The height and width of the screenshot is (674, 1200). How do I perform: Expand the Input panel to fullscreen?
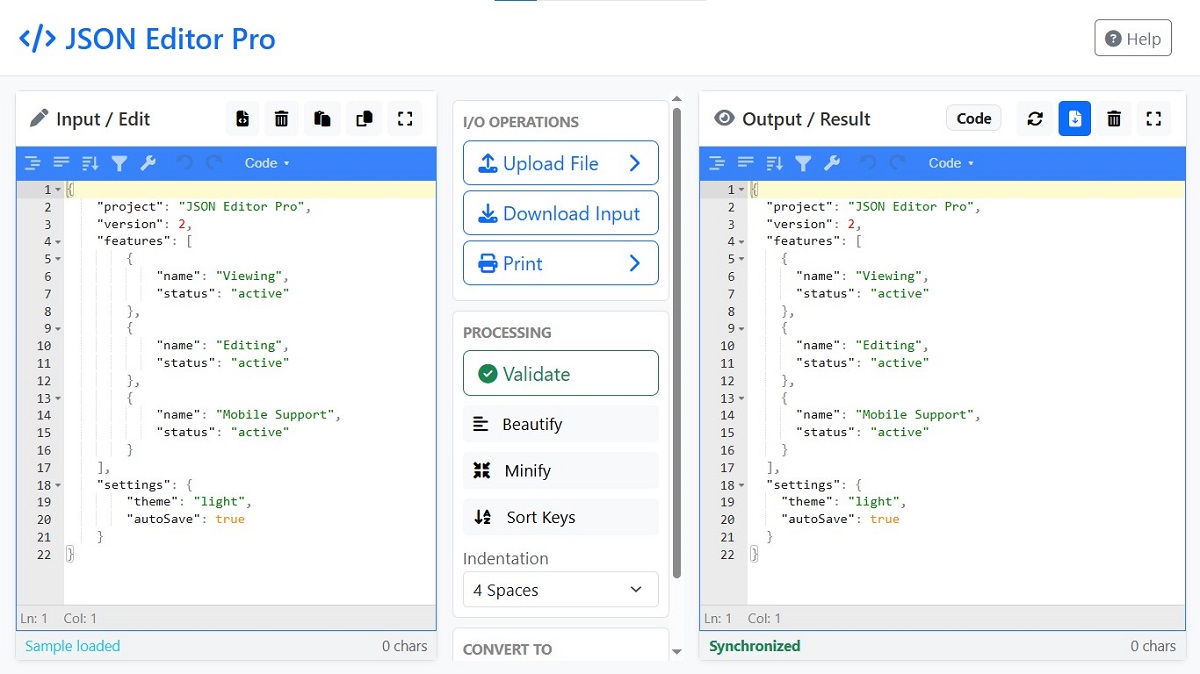(405, 118)
